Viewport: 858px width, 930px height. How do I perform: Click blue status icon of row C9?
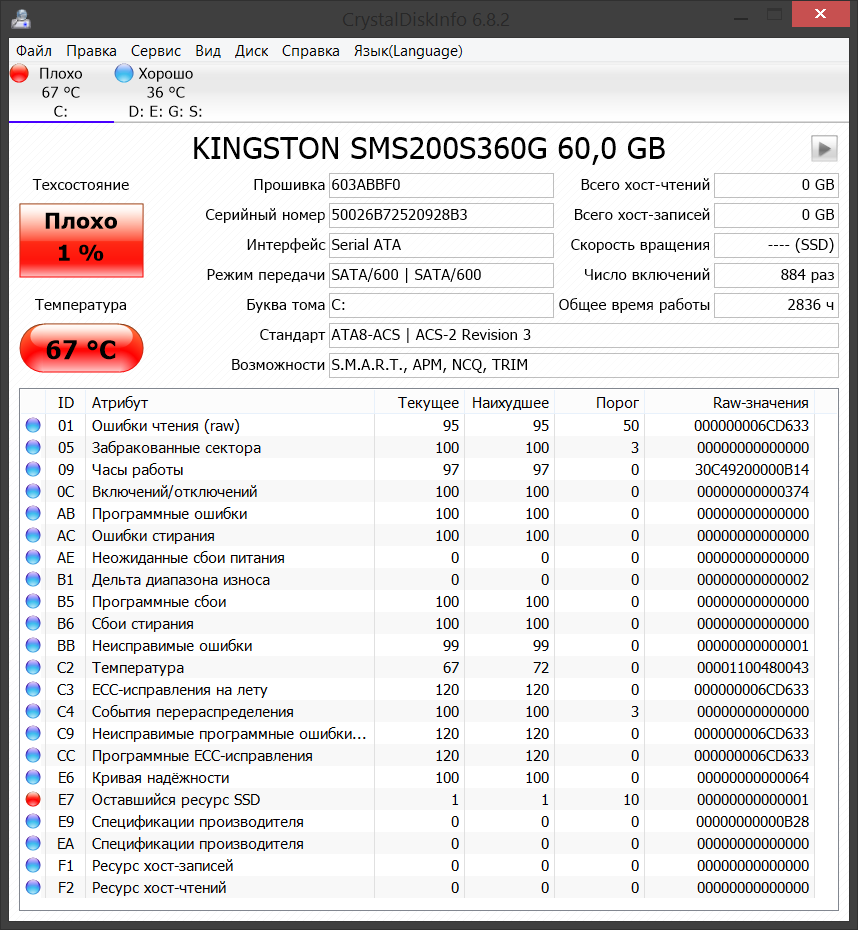[33, 733]
